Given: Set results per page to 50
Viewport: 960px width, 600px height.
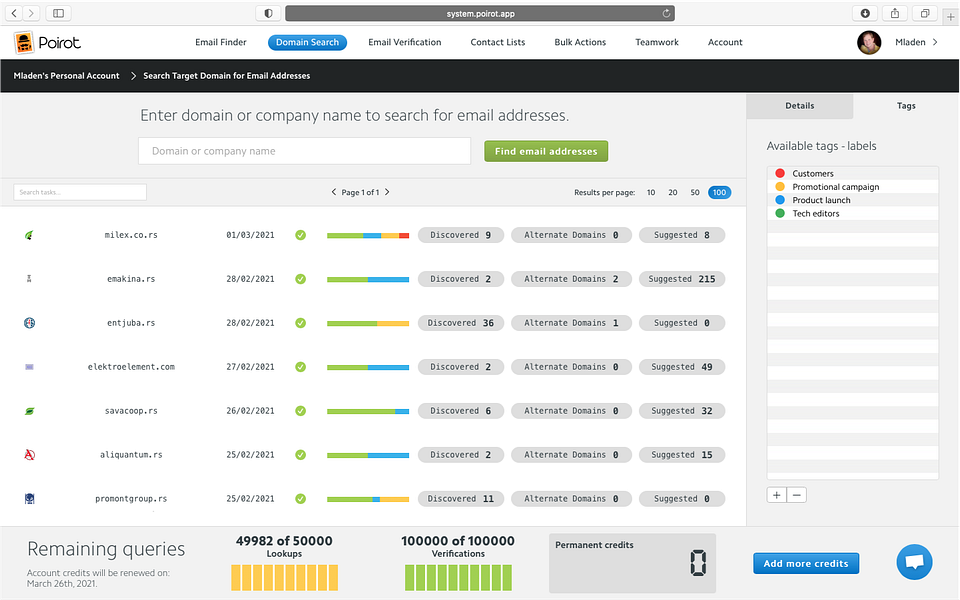Looking at the screenshot, I should click(x=695, y=192).
